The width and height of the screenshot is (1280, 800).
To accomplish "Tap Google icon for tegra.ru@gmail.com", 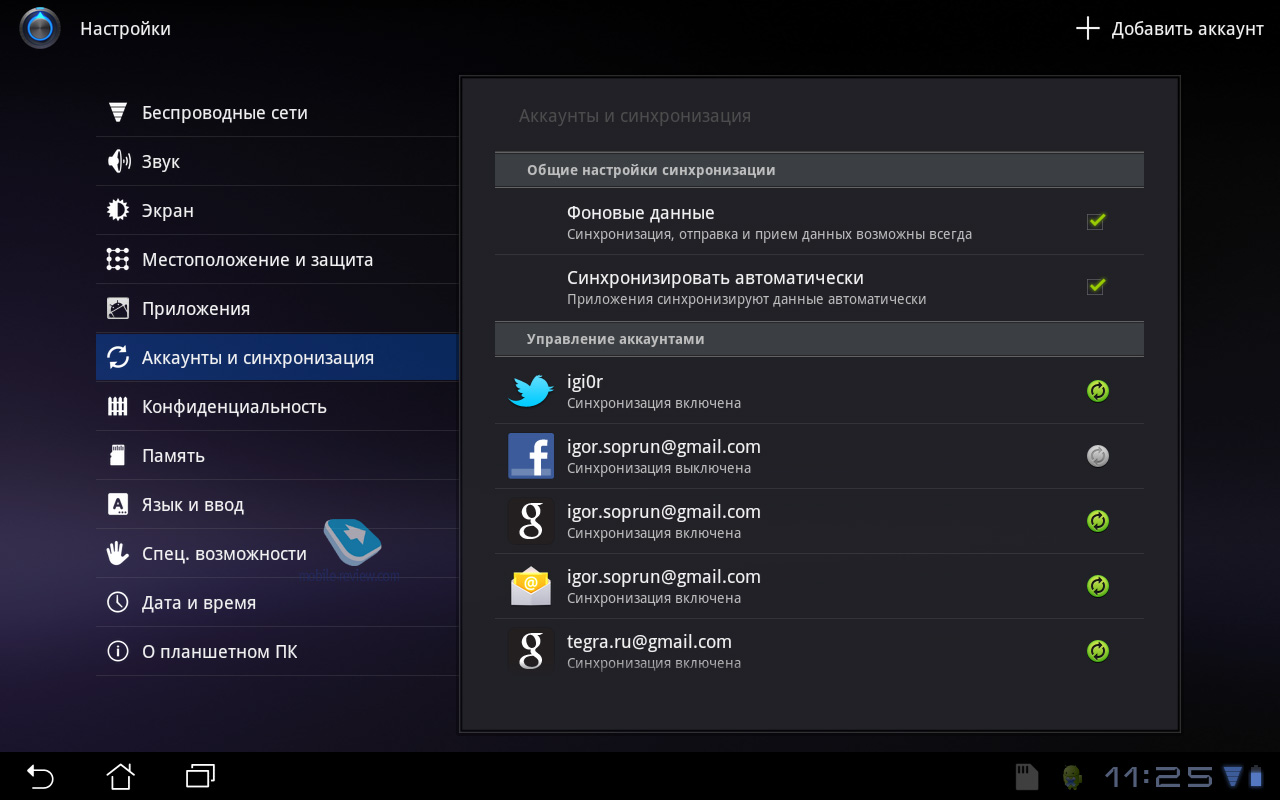I will (x=530, y=651).
